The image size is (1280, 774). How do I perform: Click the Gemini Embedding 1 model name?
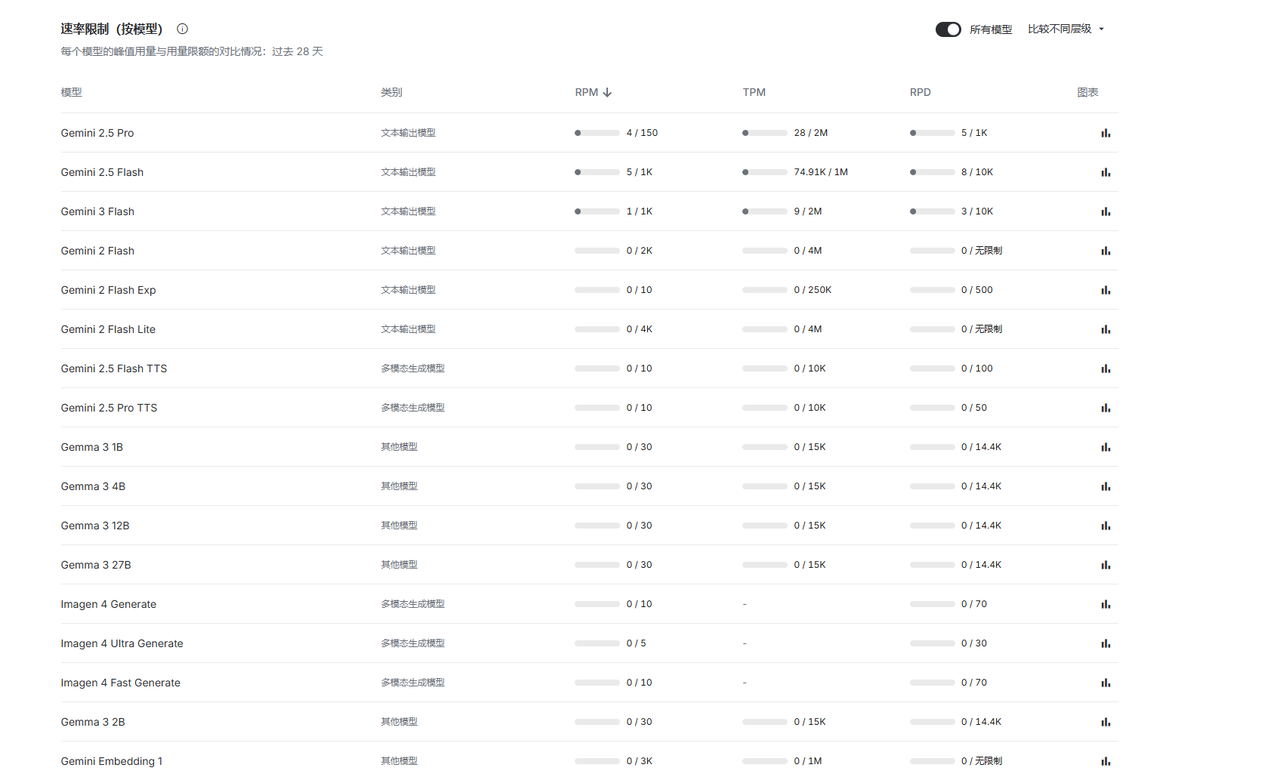pyautogui.click(x=111, y=761)
